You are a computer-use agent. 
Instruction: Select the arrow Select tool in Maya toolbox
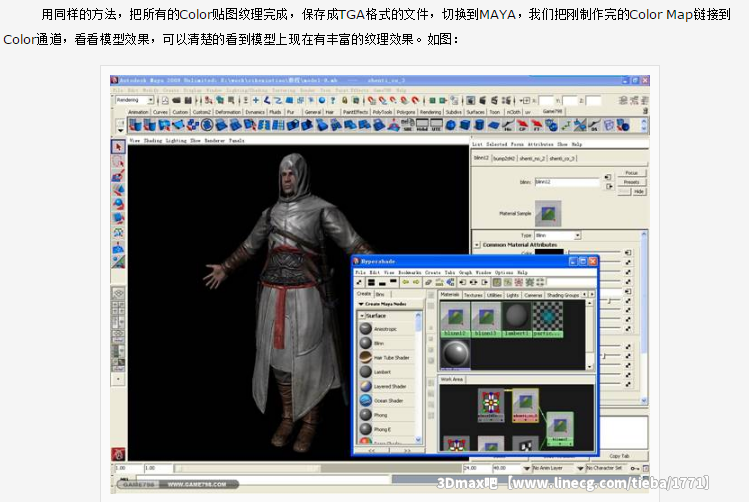[118, 147]
